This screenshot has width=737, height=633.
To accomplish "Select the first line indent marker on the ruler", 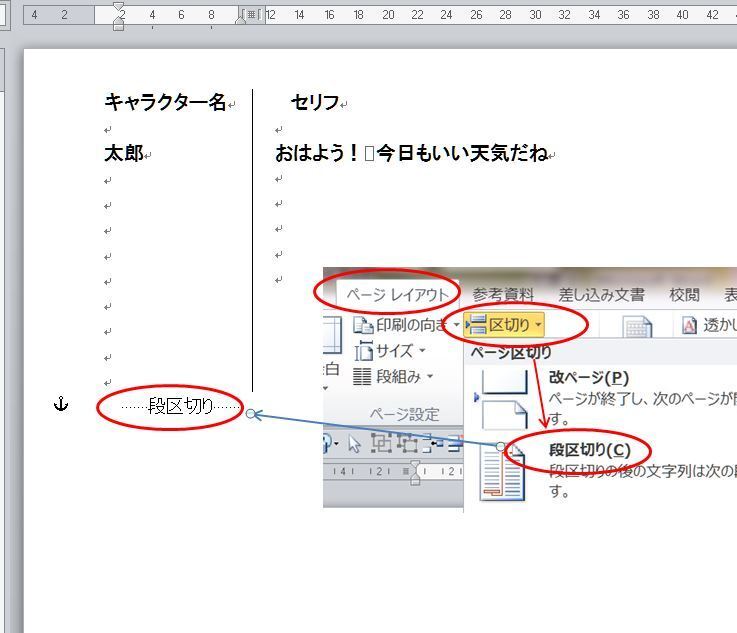I will [x=119, y=7].
